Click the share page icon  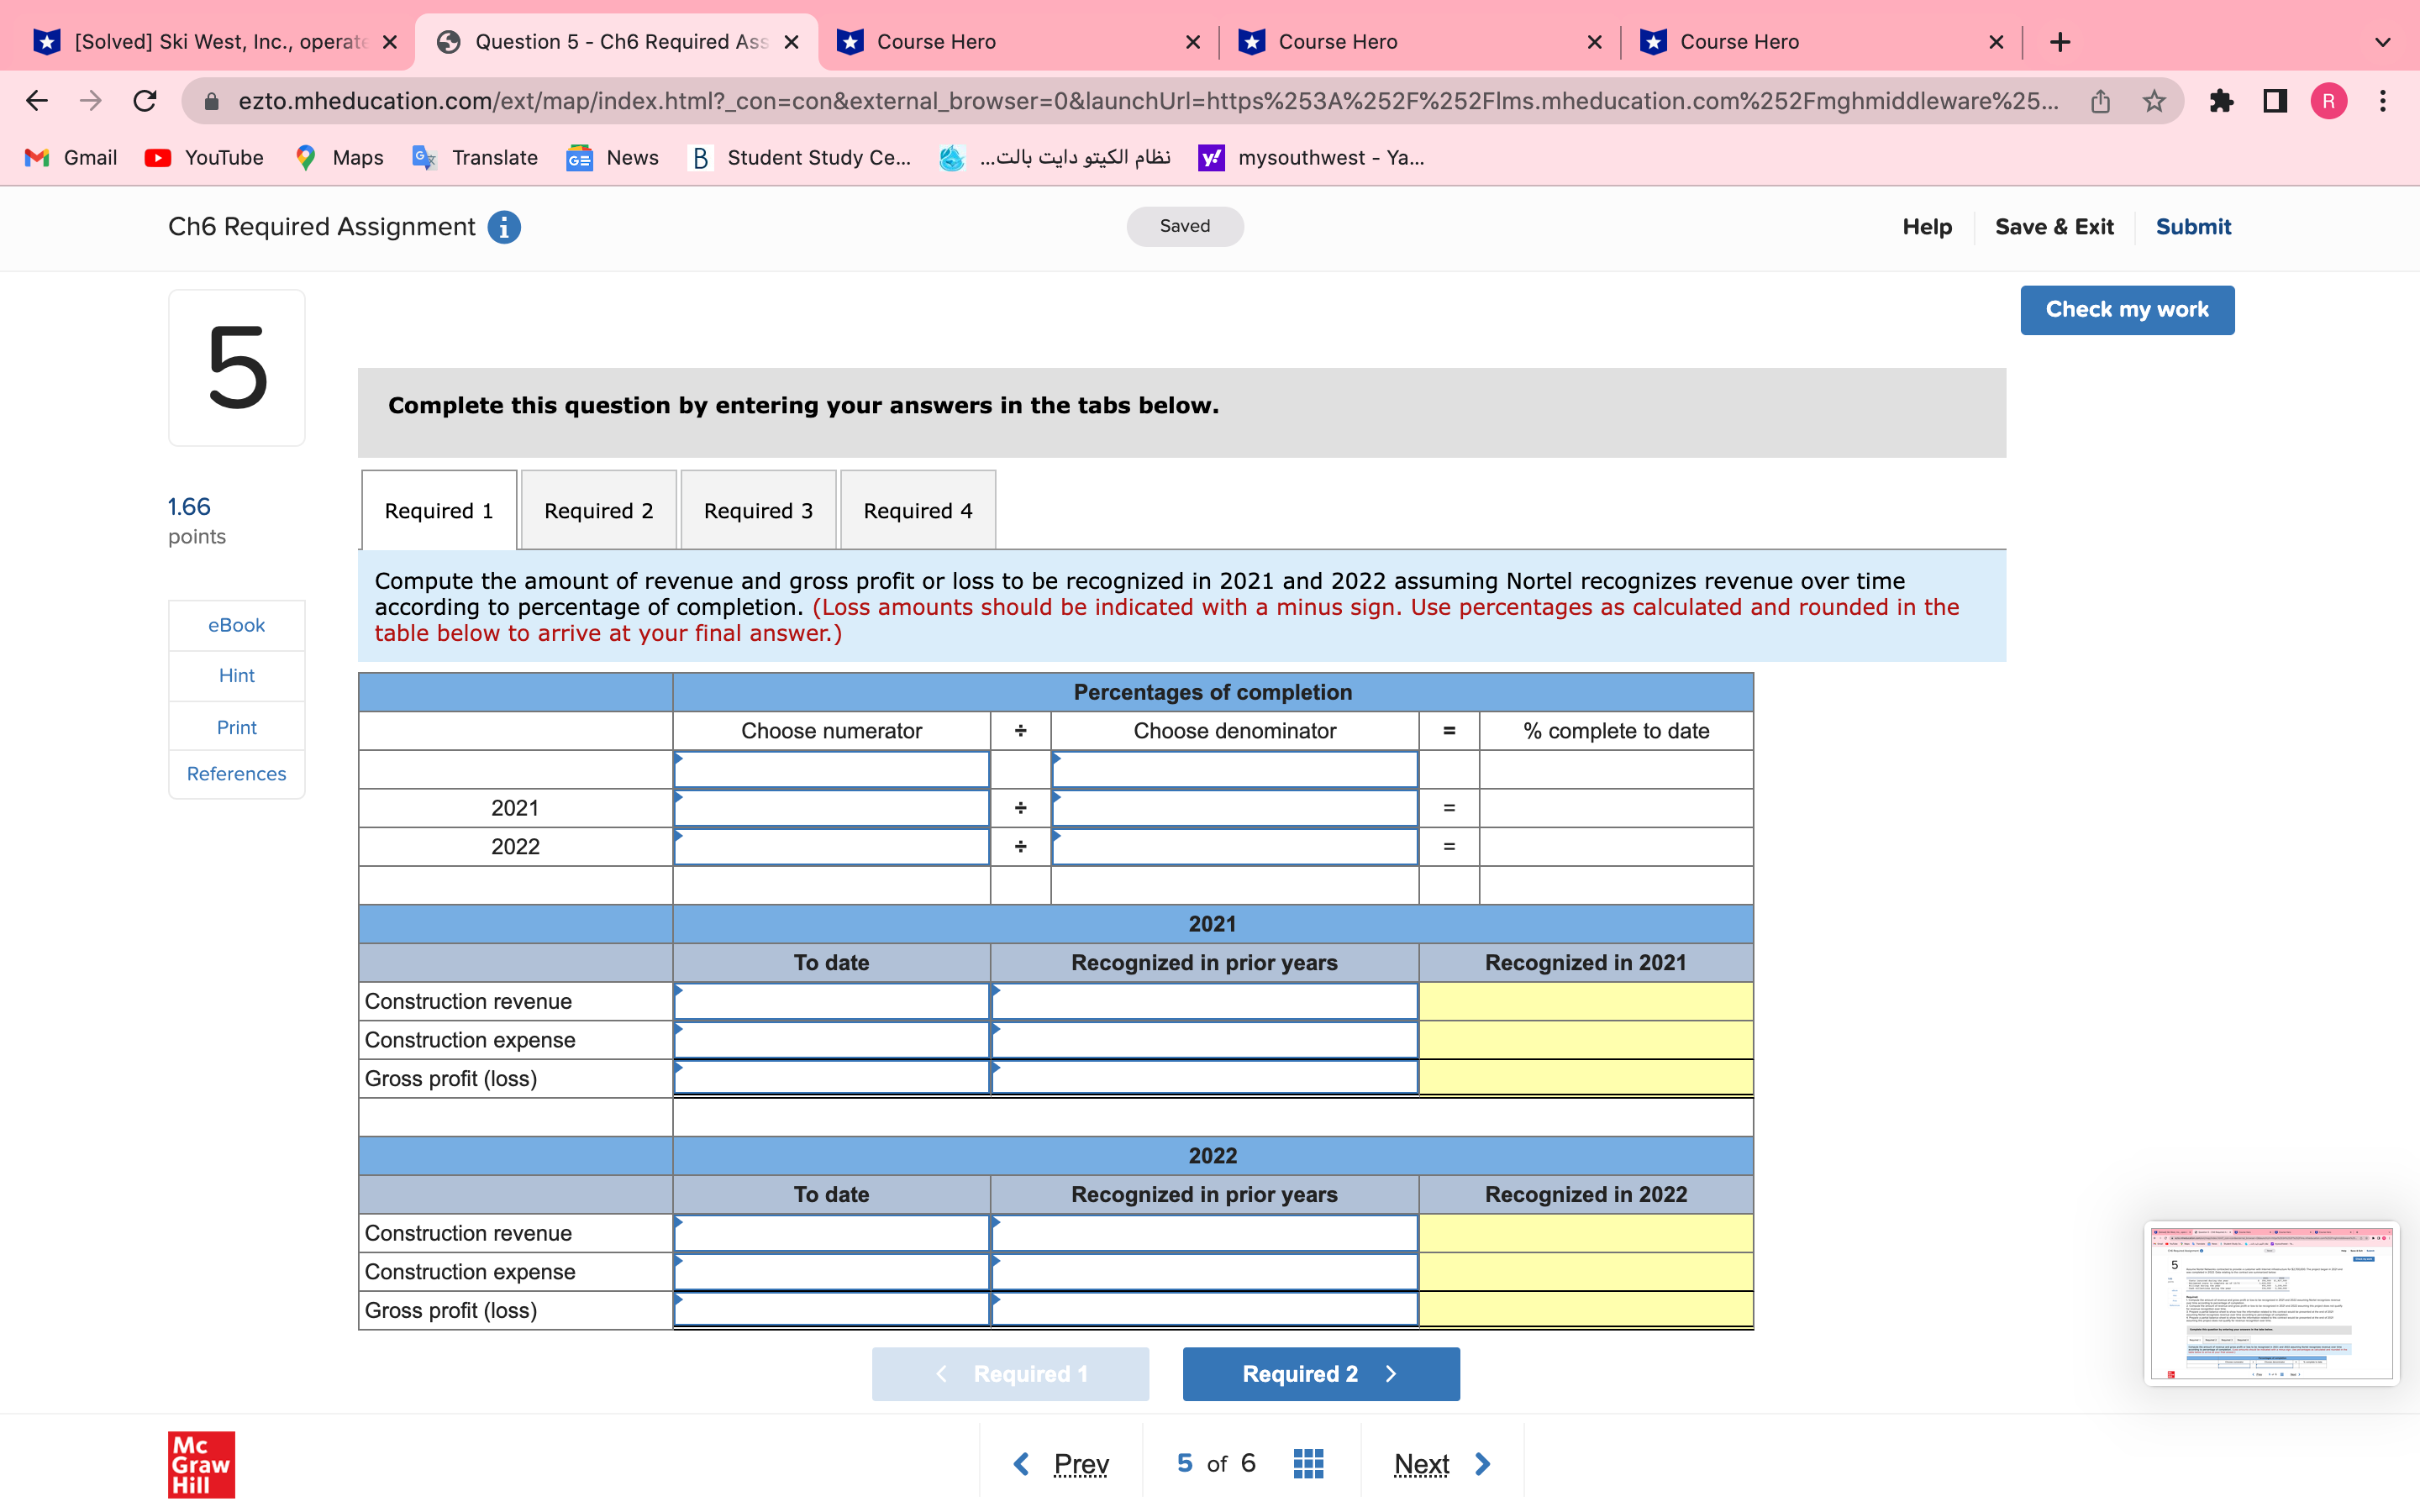[2100, 101]
